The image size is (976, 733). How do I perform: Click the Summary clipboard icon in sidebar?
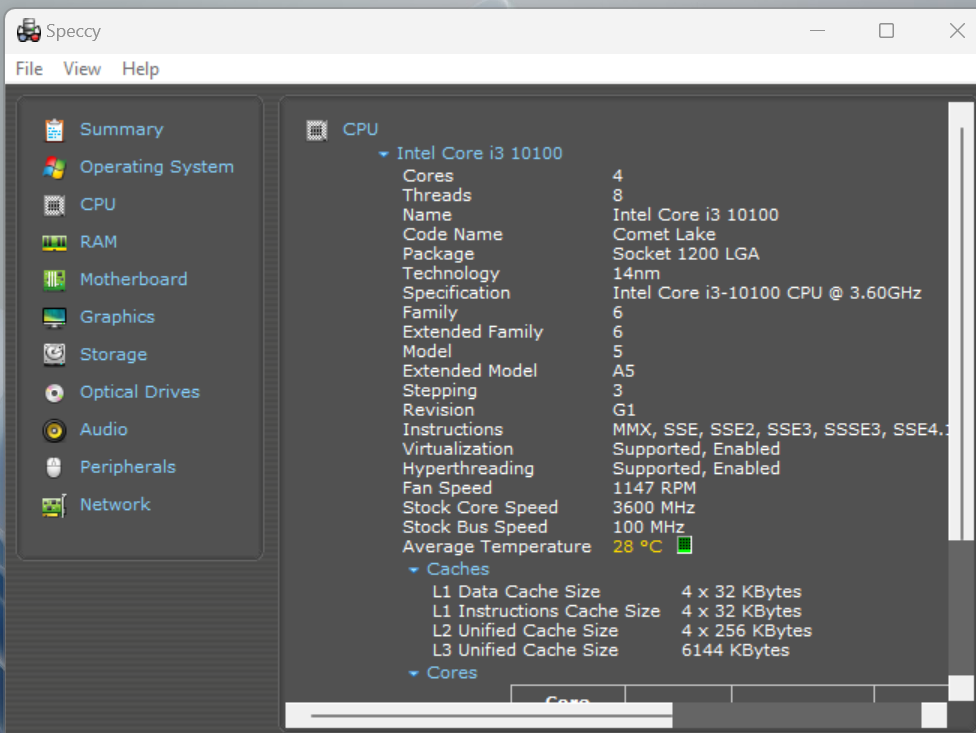(54, 130)
